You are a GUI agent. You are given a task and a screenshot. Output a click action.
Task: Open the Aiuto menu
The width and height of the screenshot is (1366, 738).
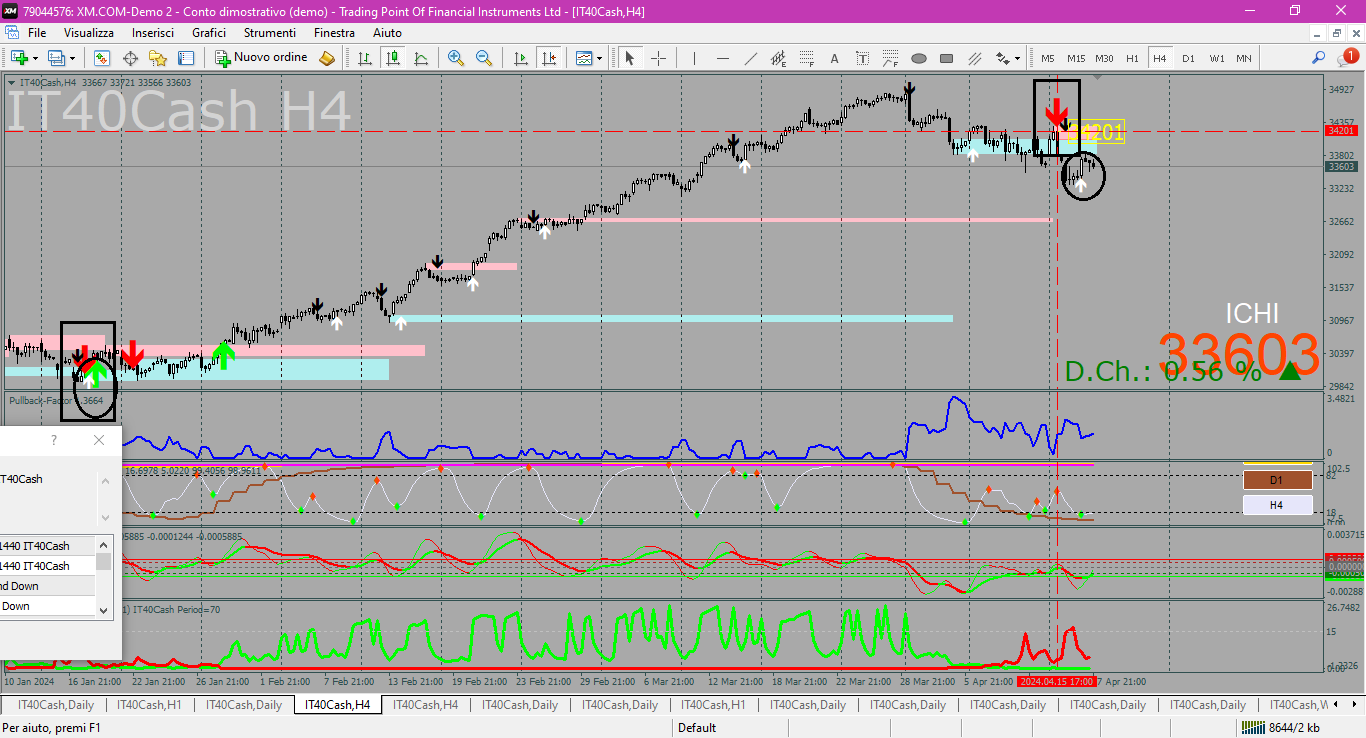(x=387, y=33)
